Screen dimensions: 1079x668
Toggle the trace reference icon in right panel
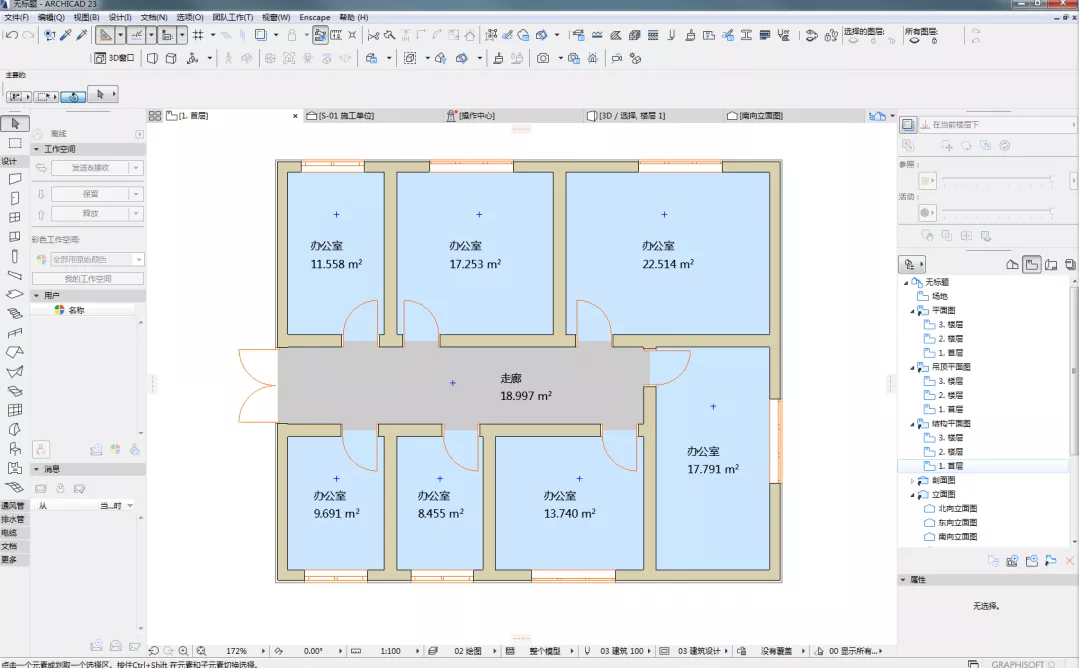(908, 125)
